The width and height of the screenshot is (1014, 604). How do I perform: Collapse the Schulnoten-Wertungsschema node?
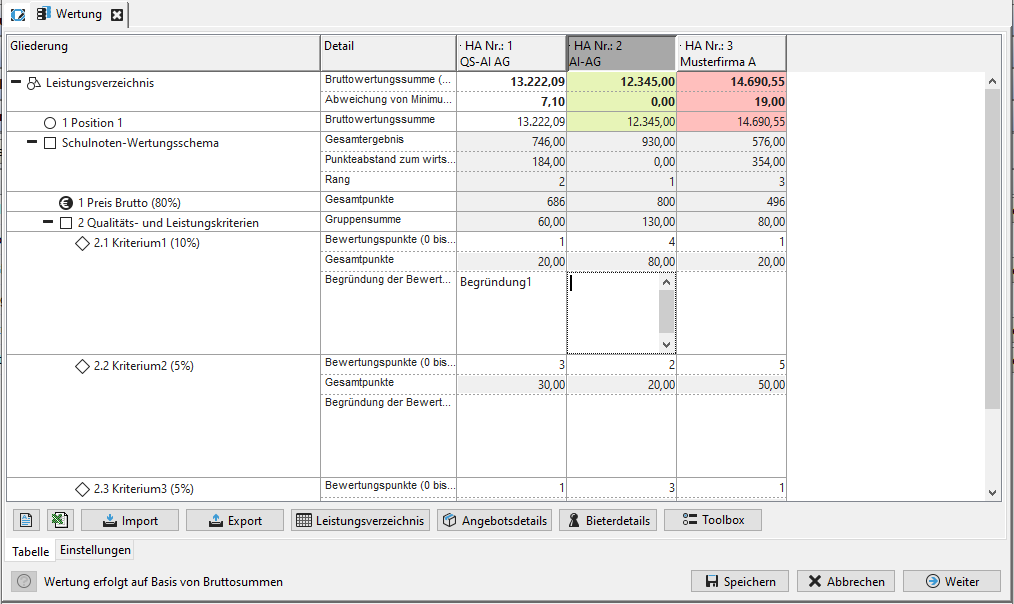click(32, 142)
